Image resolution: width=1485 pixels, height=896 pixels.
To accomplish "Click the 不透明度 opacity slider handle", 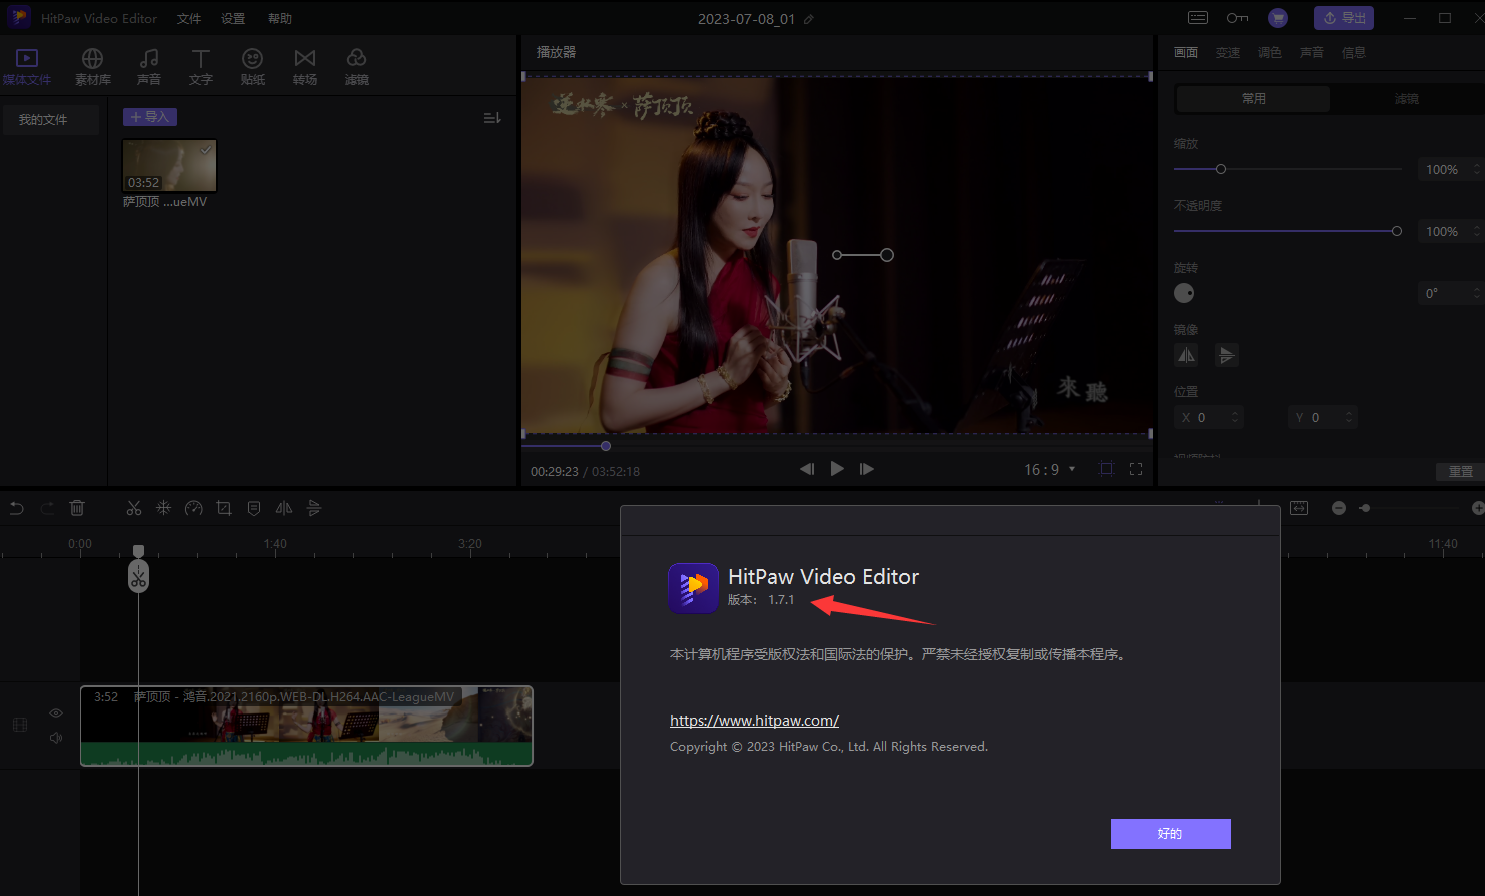I will click(x=1397, y=231).
